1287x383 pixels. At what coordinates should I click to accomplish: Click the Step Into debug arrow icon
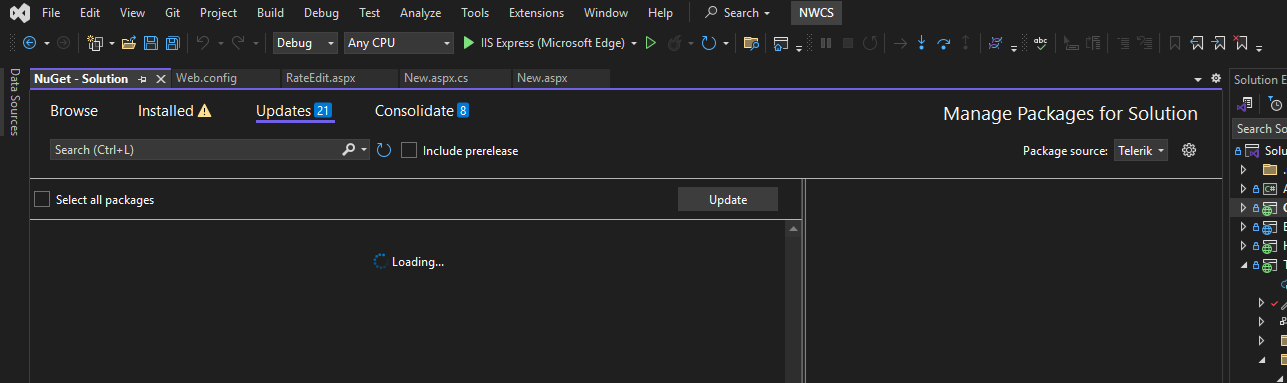click(921, 43)
